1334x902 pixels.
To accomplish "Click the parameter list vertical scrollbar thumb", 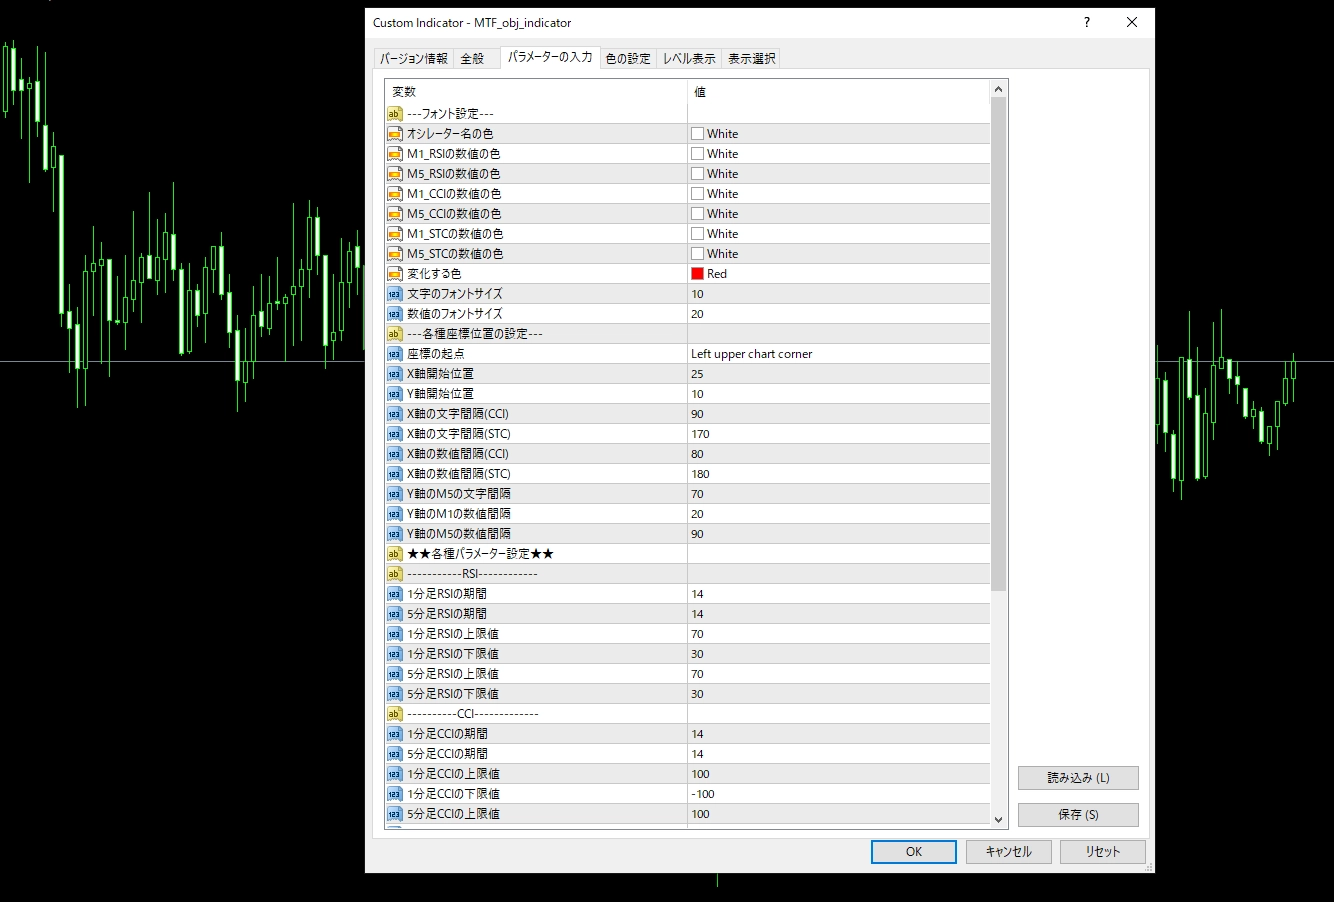I will (x=998, y=344).
